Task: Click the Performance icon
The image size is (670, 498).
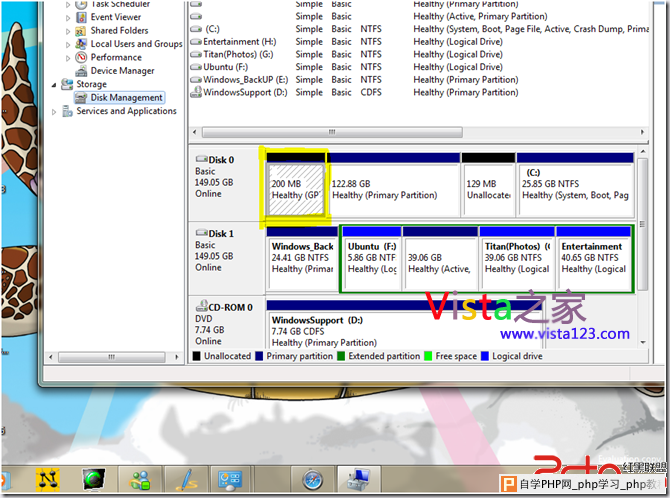Action: (x=81, y=57)
